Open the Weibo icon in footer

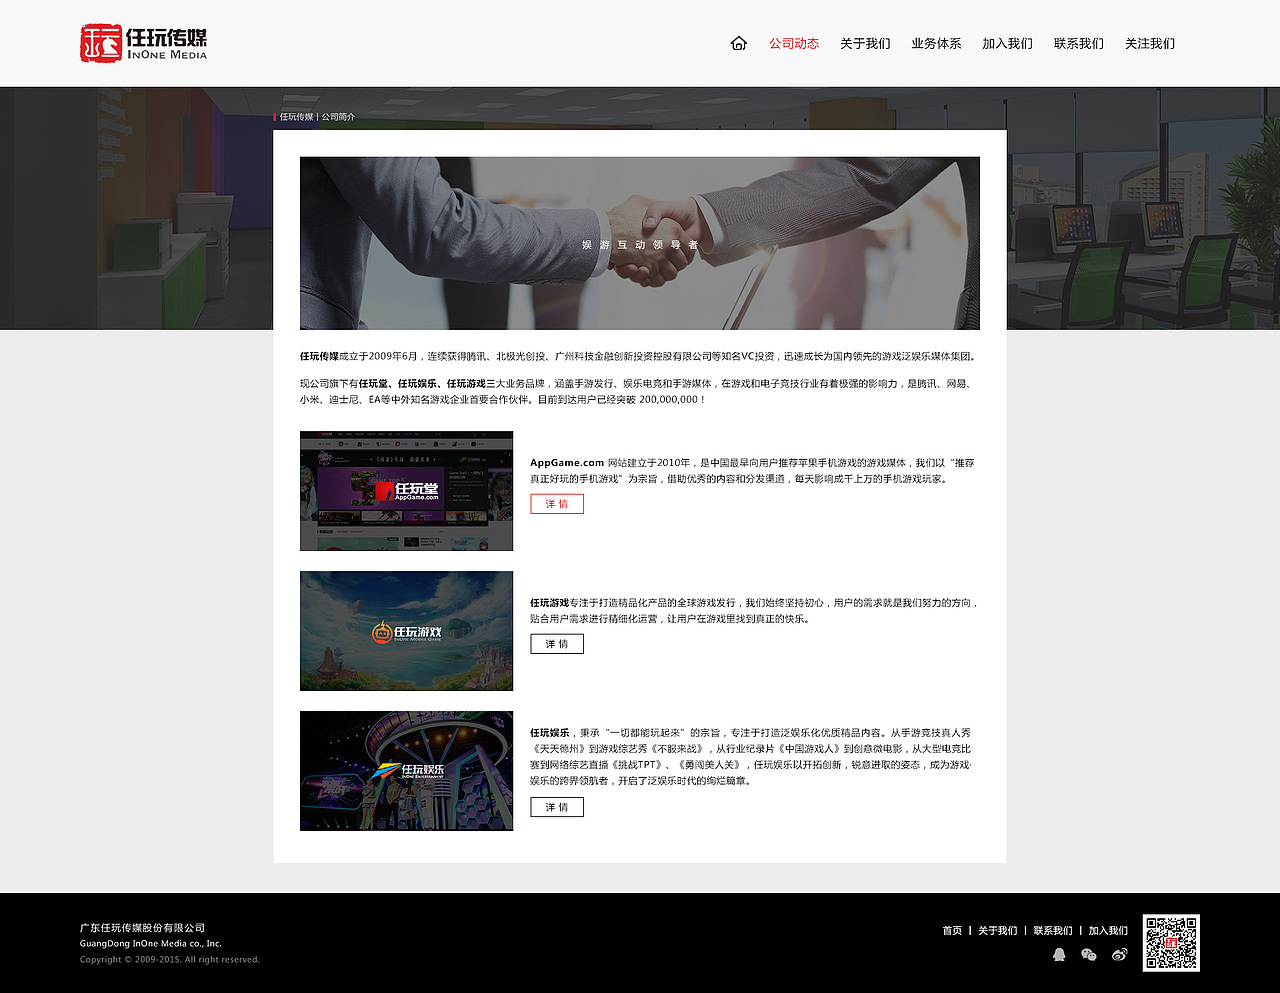tap(1120, 955)
